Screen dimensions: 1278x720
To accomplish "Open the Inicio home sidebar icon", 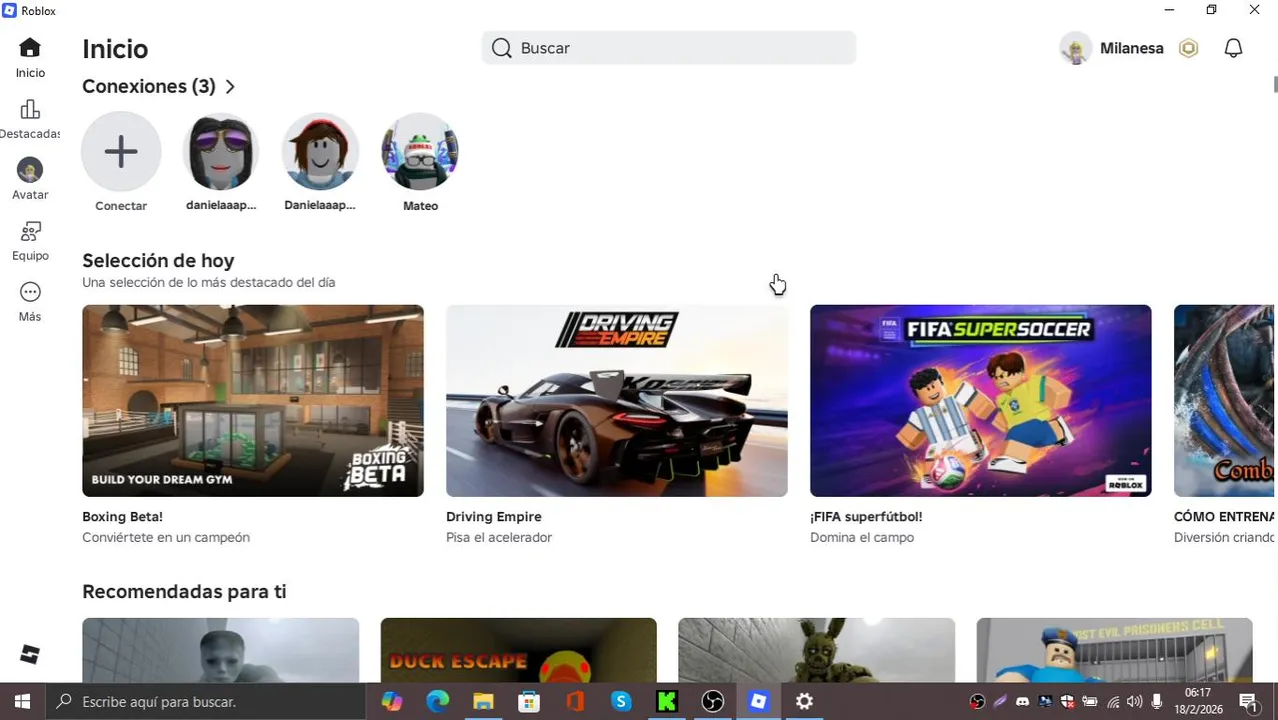I will click(30, 48).
